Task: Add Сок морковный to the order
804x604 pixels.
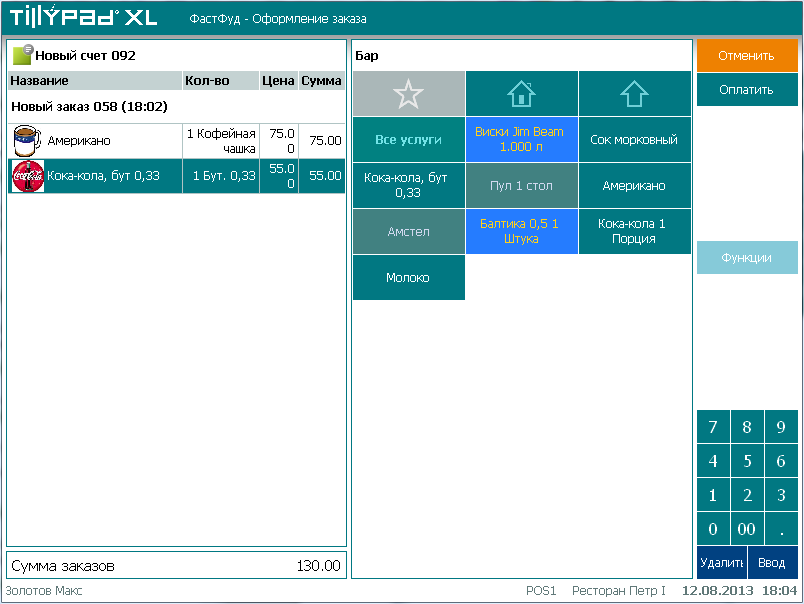Action: (x=634, y=139)
